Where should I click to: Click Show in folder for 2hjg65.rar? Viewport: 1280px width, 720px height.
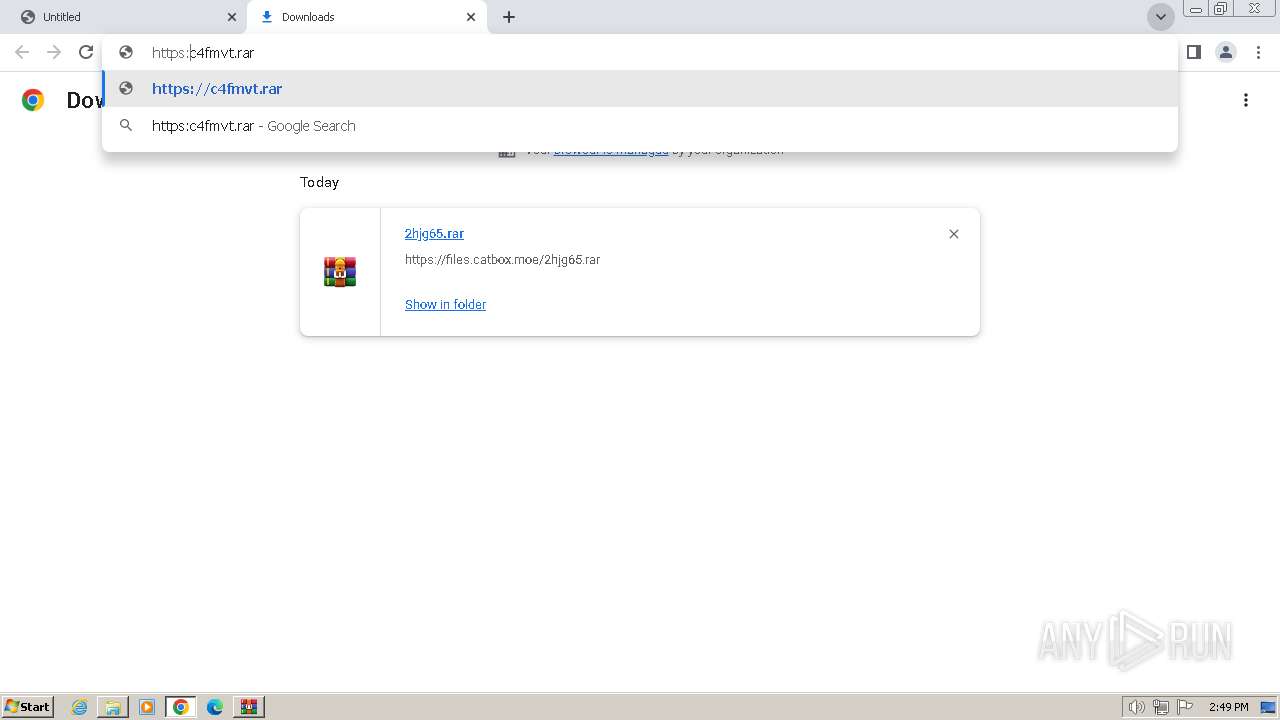[445, 304]
